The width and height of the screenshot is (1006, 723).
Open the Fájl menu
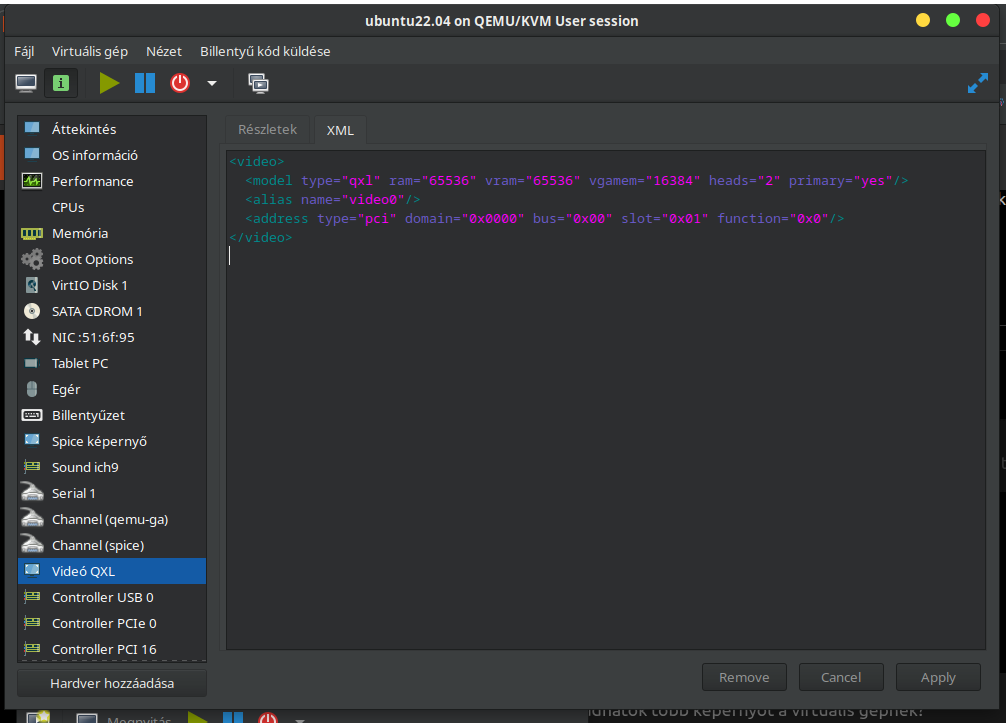24,51
